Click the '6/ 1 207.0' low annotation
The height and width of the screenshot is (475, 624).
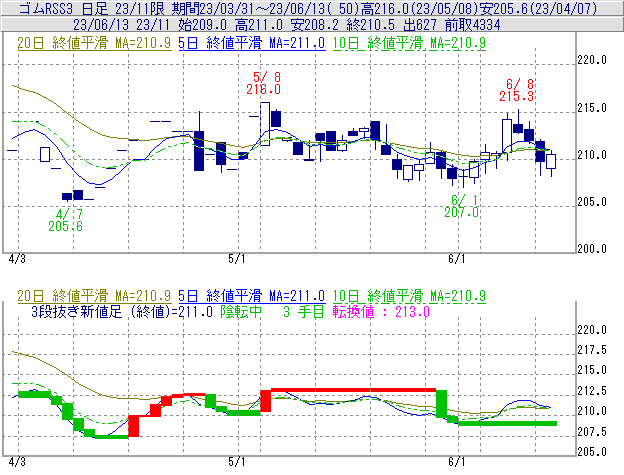pos(462,206)
